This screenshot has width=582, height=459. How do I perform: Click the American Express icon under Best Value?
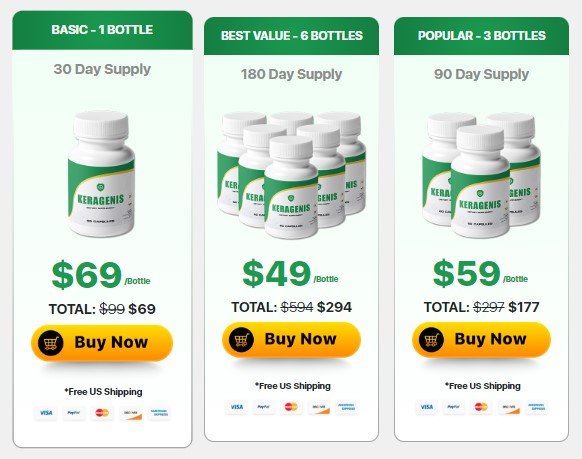[346, 407]
